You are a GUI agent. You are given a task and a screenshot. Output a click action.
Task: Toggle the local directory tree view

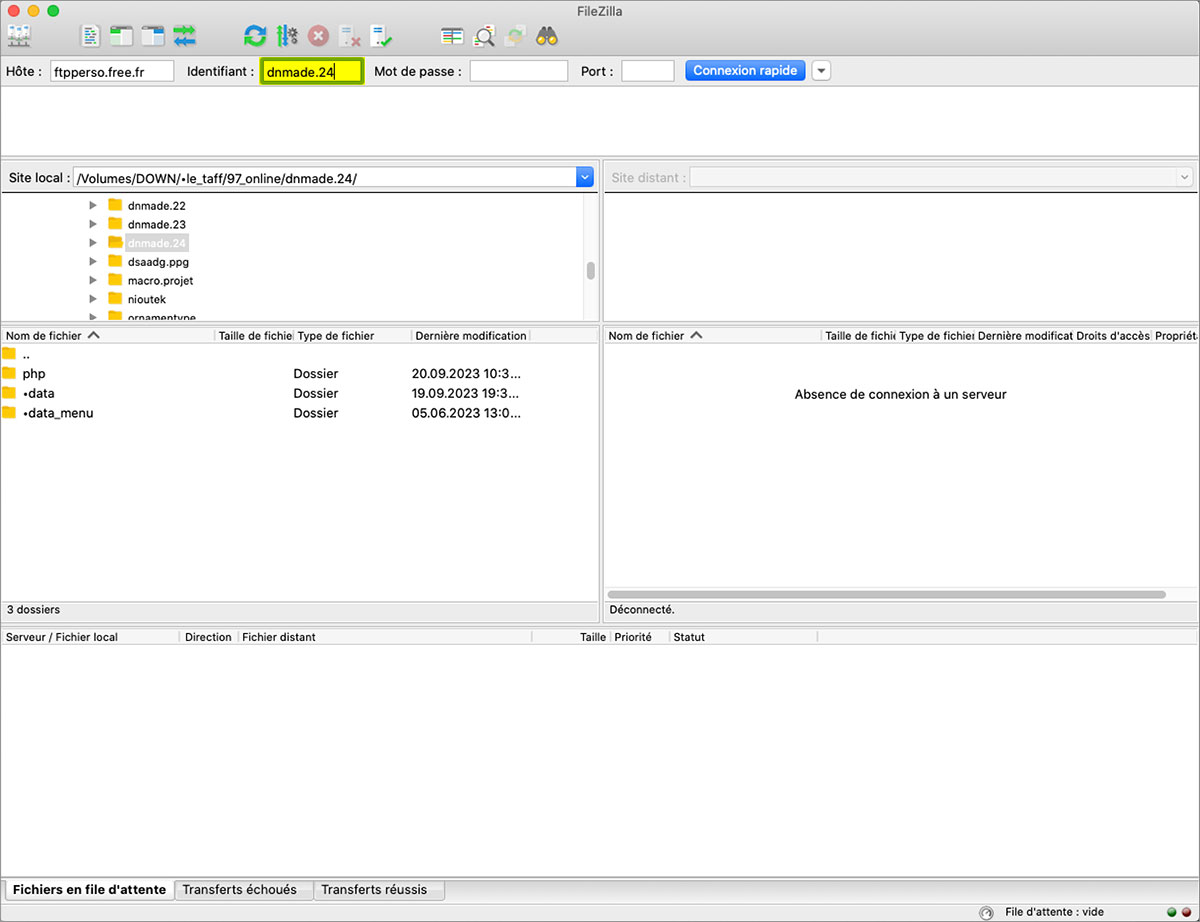122,37
